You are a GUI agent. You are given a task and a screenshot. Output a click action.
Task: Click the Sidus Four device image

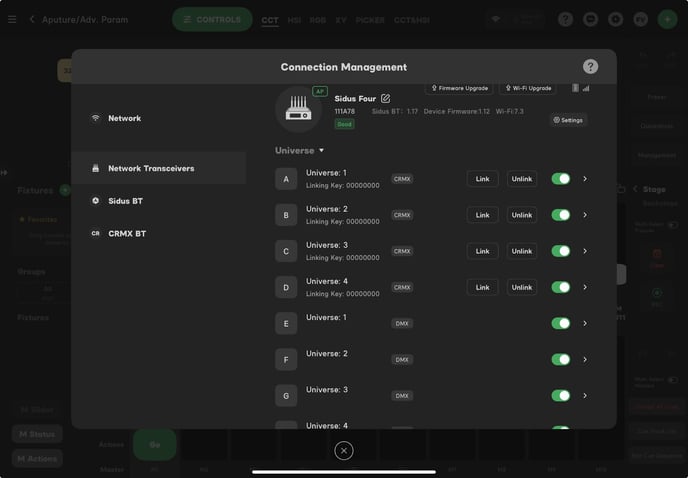pyautogui.click(x=298, y=109)
